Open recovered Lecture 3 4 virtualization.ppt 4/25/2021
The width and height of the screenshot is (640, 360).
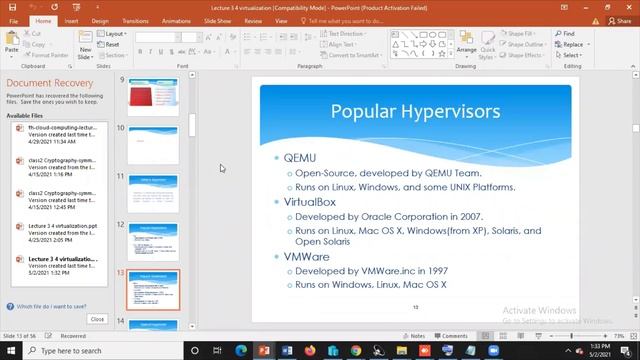coord(60,233)
